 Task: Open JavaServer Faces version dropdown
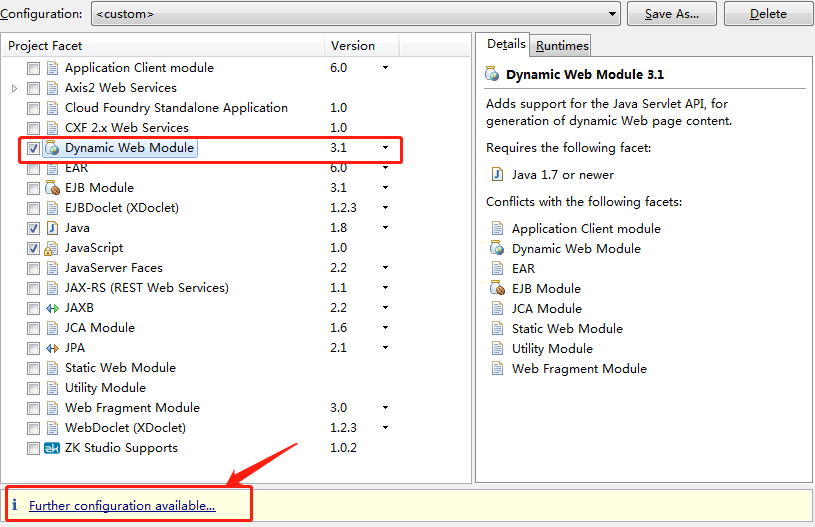(x=385, y=268)
